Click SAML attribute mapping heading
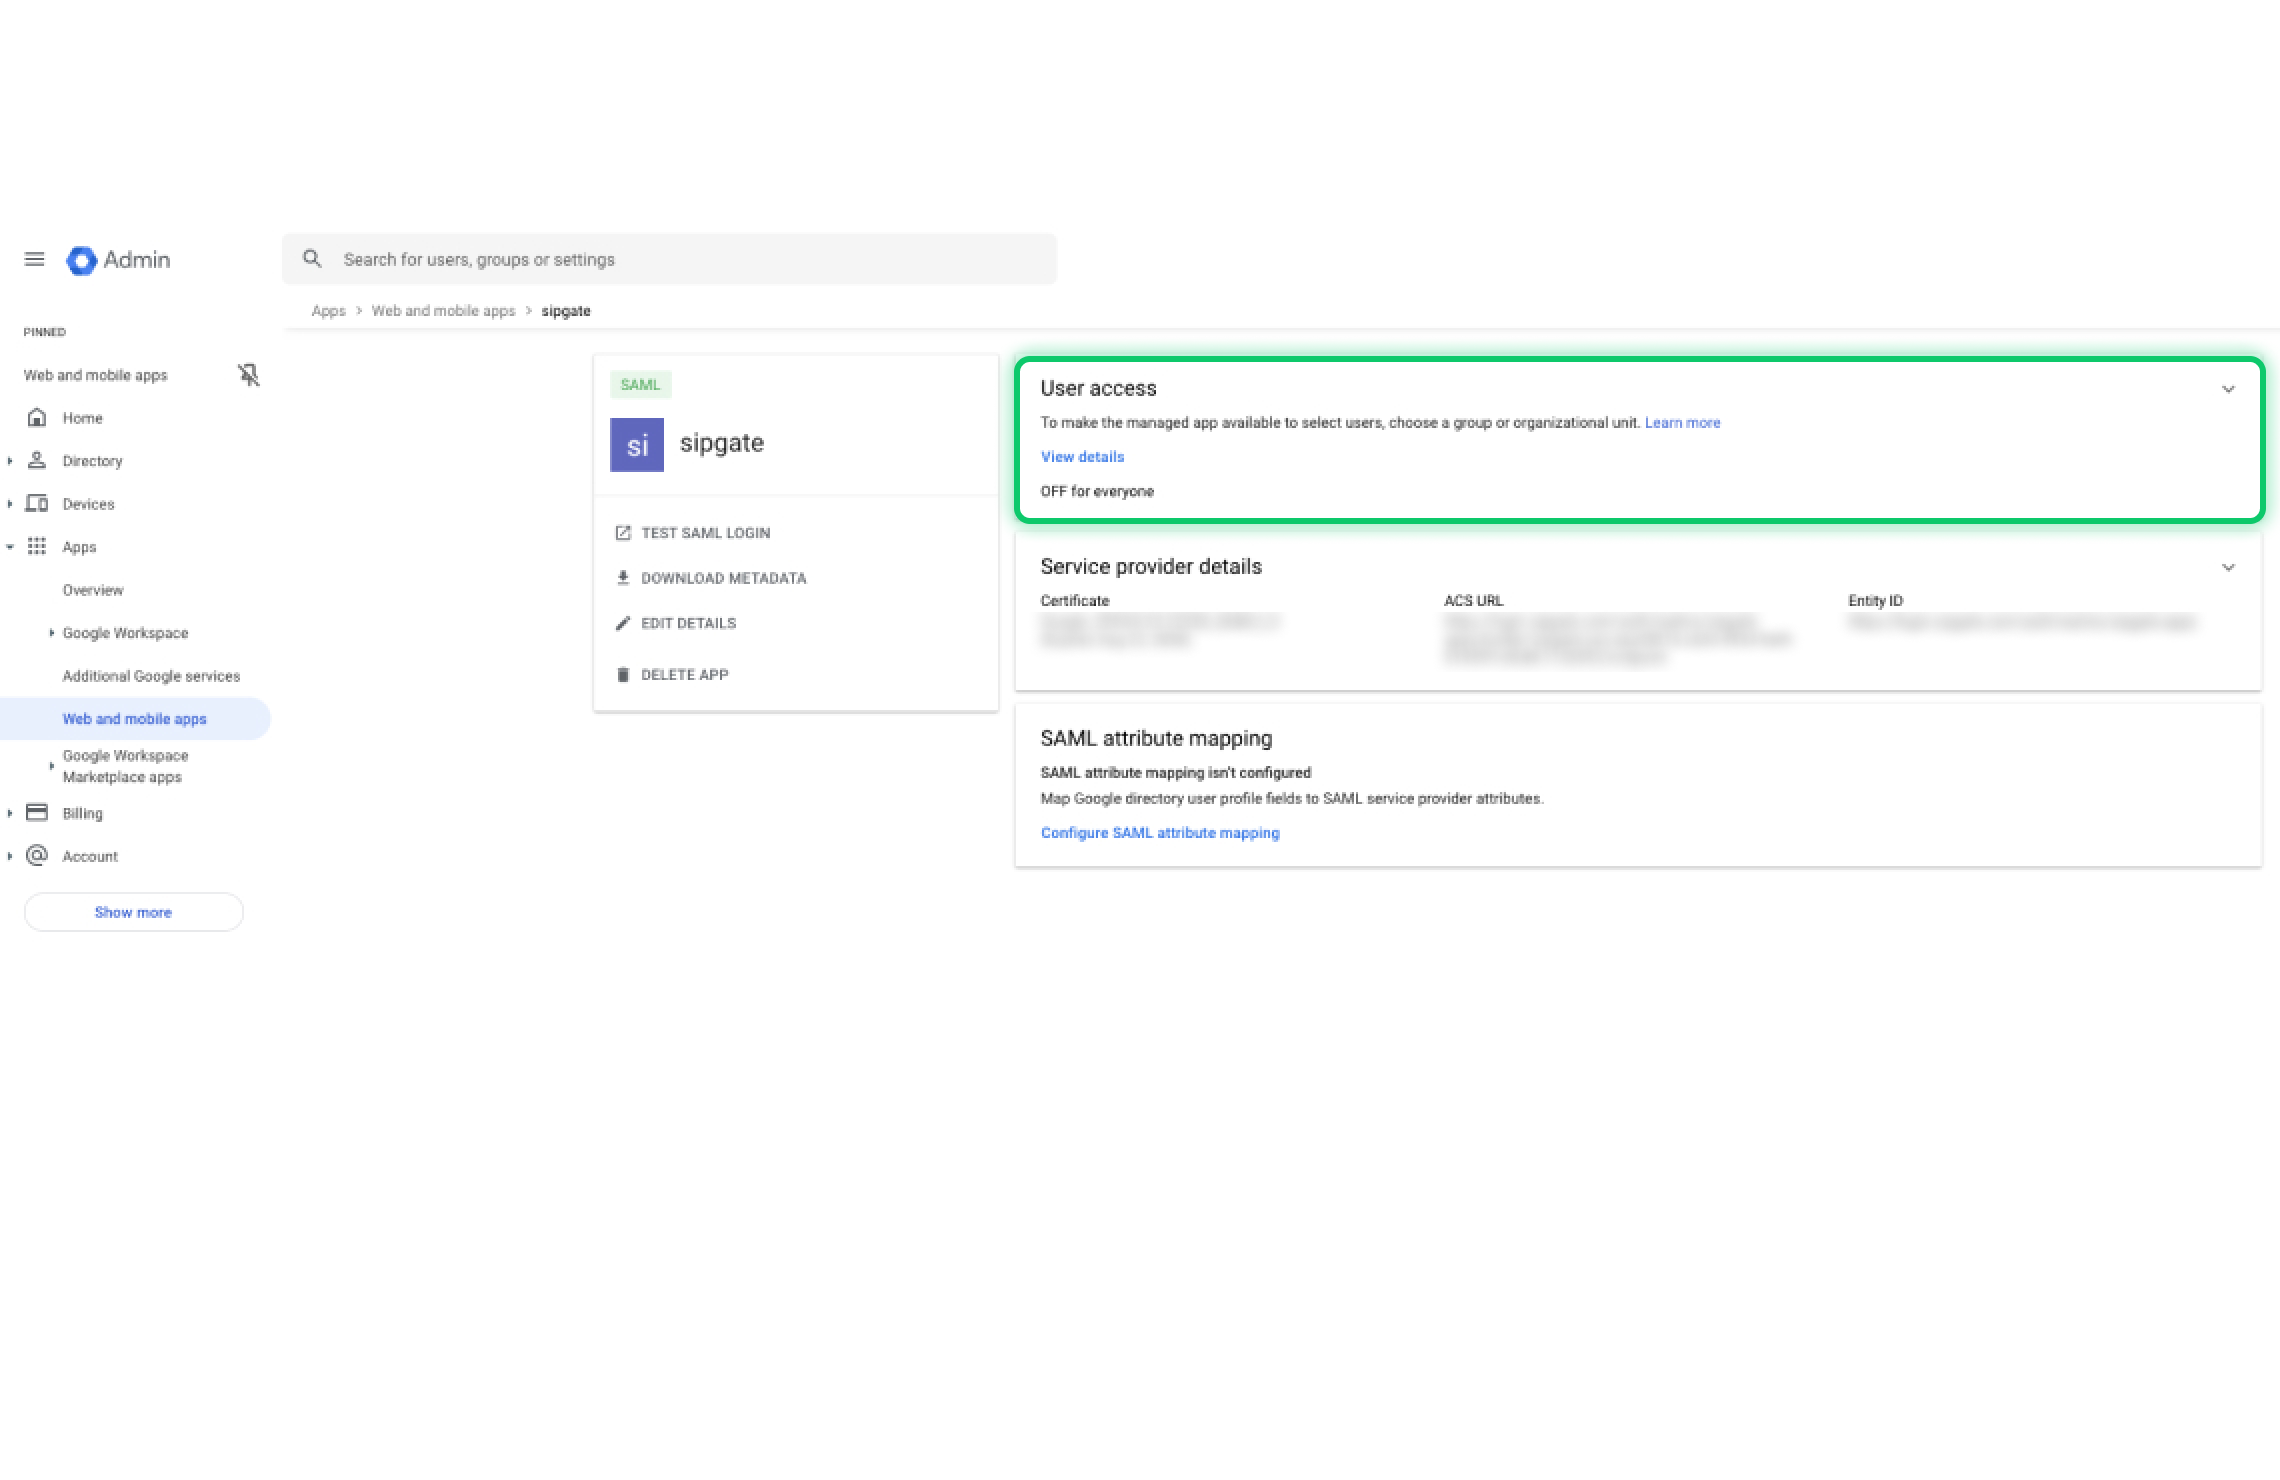 [1156, 738]
